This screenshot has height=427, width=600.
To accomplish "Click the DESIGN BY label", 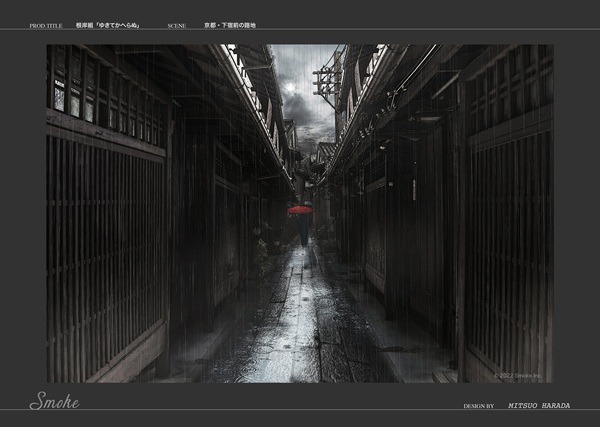I will pos(479,406).
